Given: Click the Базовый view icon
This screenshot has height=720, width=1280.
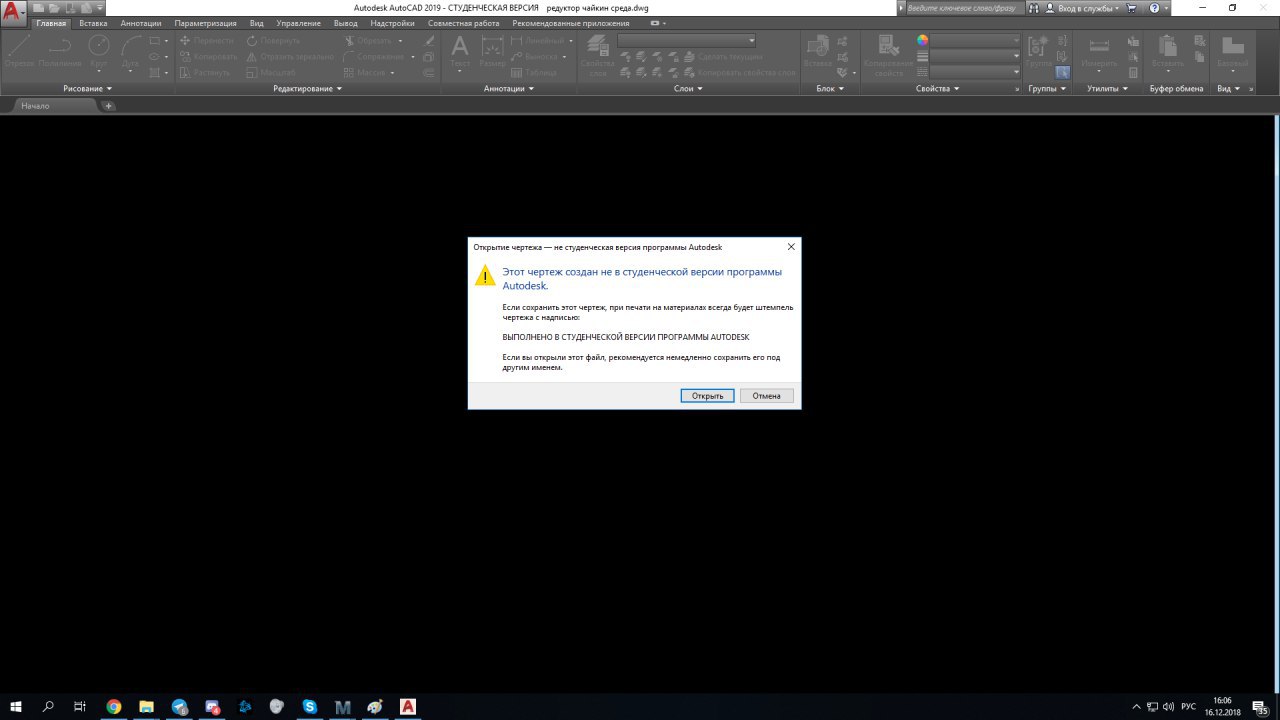Looking at the screenshot, I should coord(1232,52).
